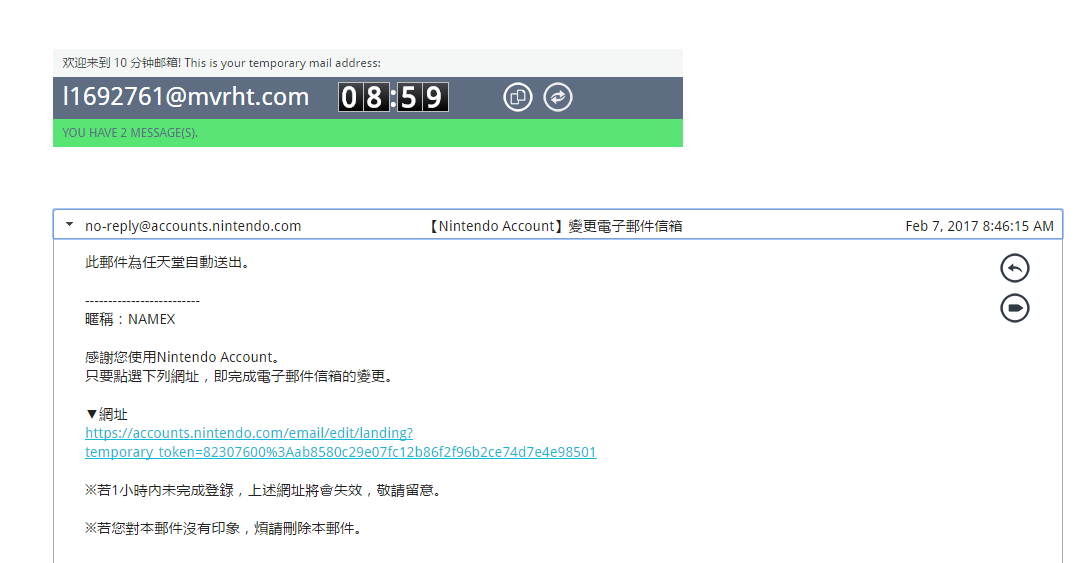Click the ▼網址 label
Screen dimensions: 1077x563
pyautogui.click(x=106, y=414)
